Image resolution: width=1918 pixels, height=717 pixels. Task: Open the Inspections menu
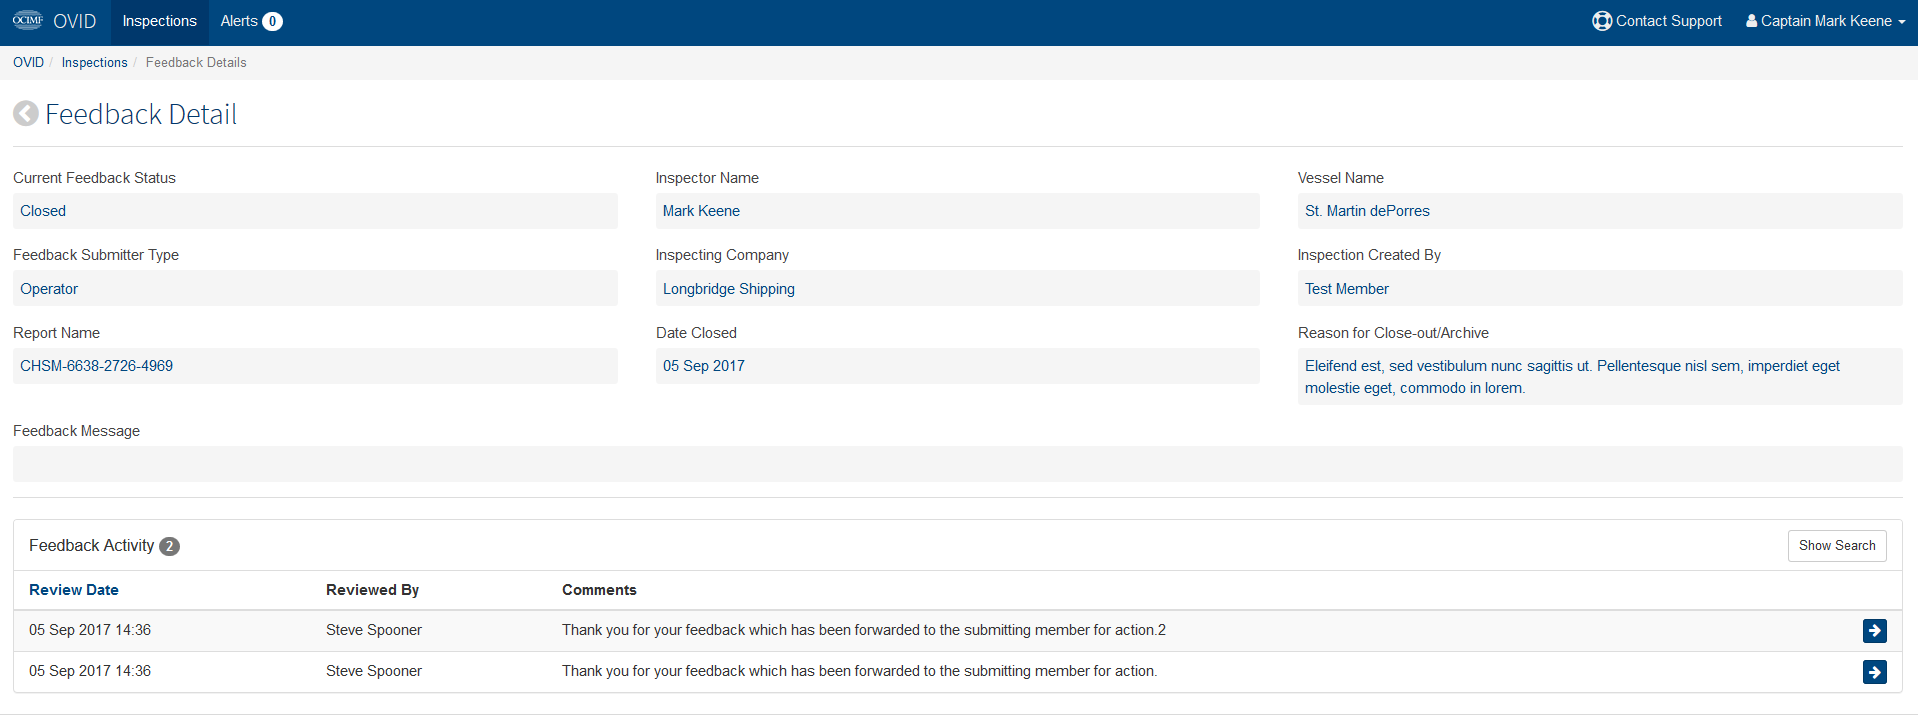(x=159, y=21)
